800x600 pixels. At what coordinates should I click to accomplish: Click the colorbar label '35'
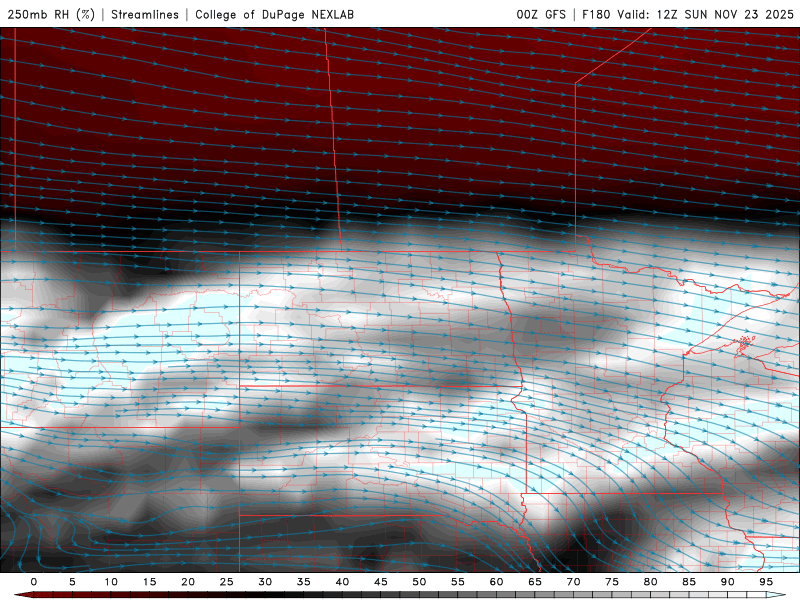point(304,582)
